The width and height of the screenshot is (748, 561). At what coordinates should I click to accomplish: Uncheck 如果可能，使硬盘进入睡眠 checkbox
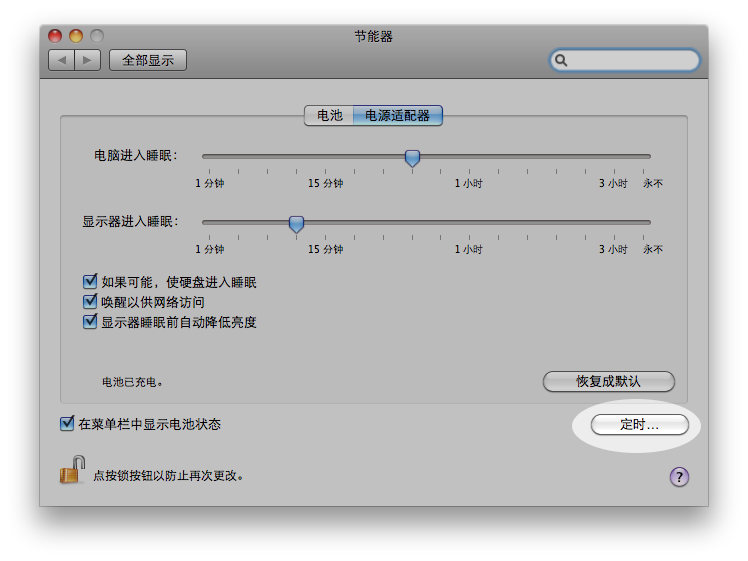click(x=90, y=281)
